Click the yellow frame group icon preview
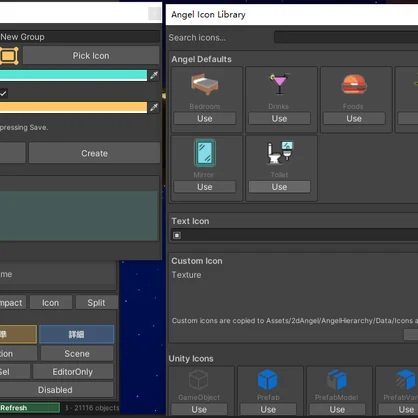Screen dimensions: 418x418 tap(9, 56)
